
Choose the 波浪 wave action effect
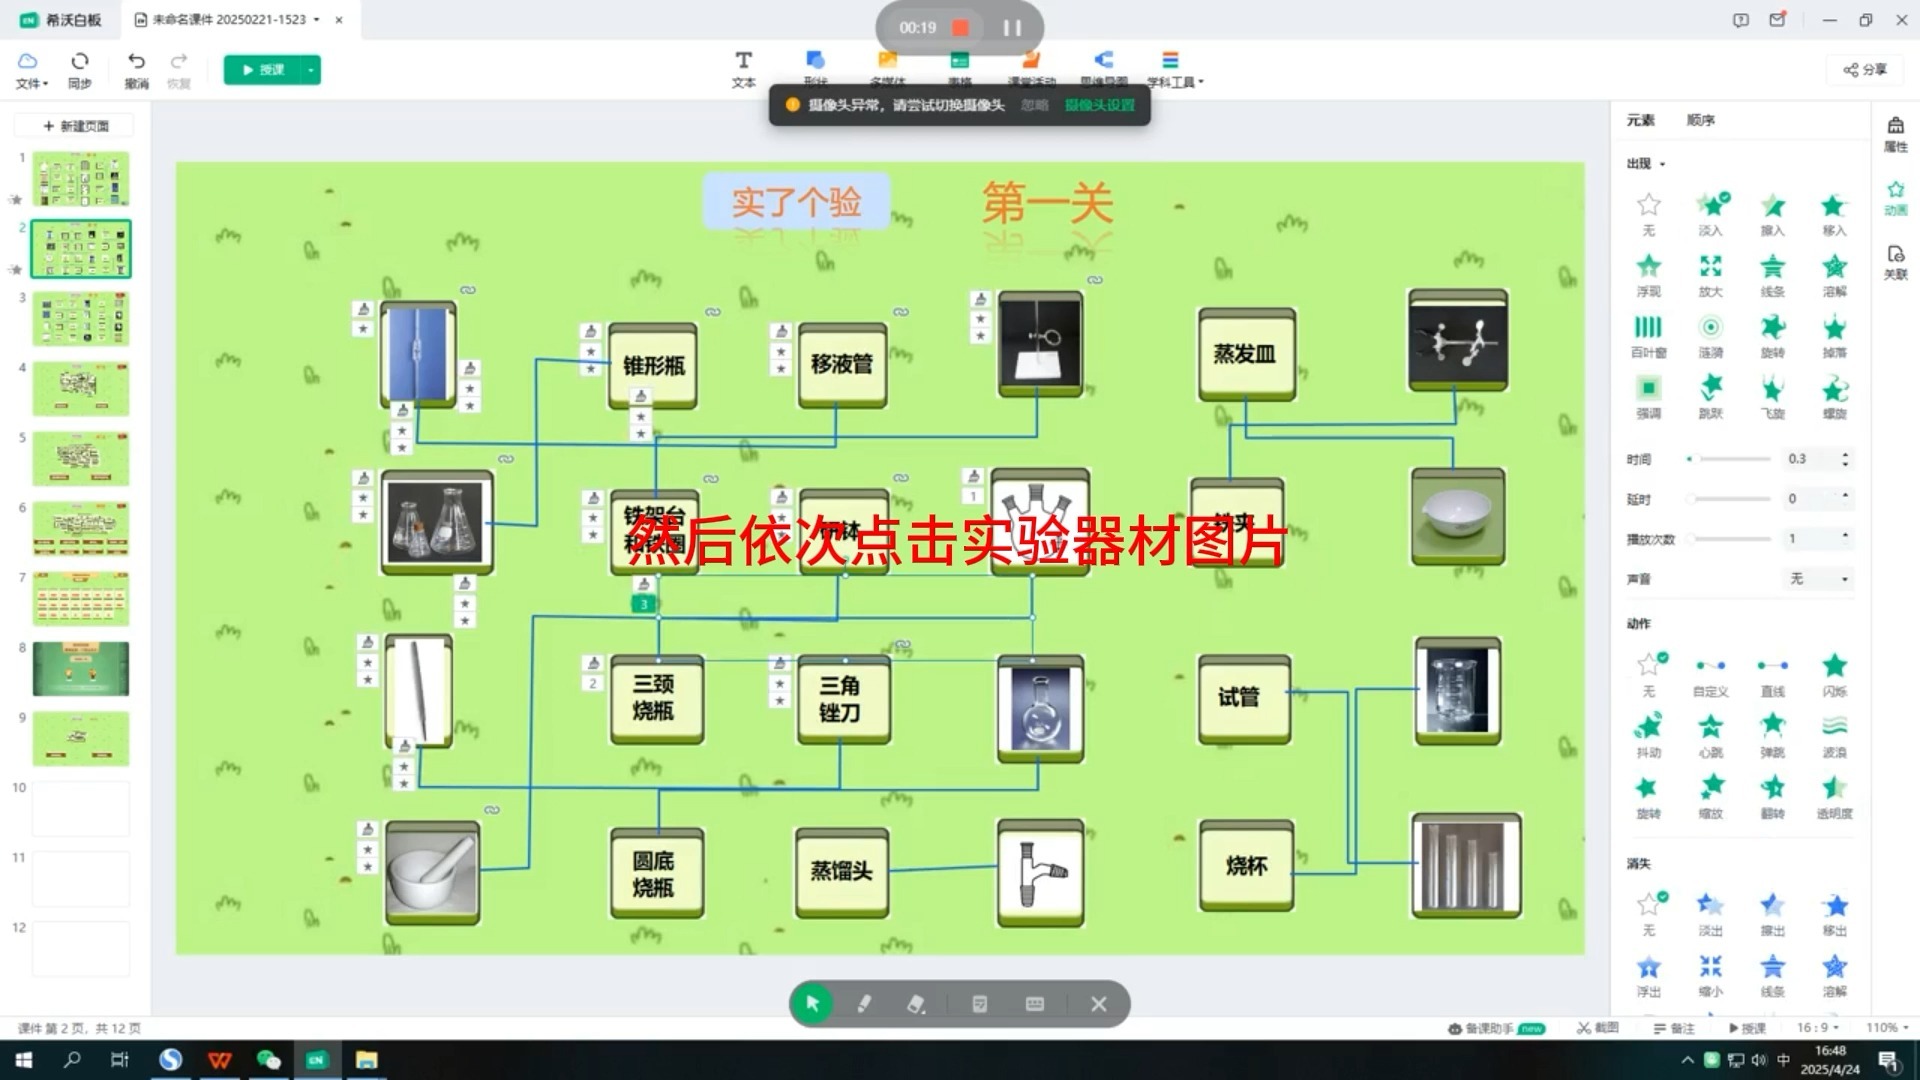(x=1834, y=736)
